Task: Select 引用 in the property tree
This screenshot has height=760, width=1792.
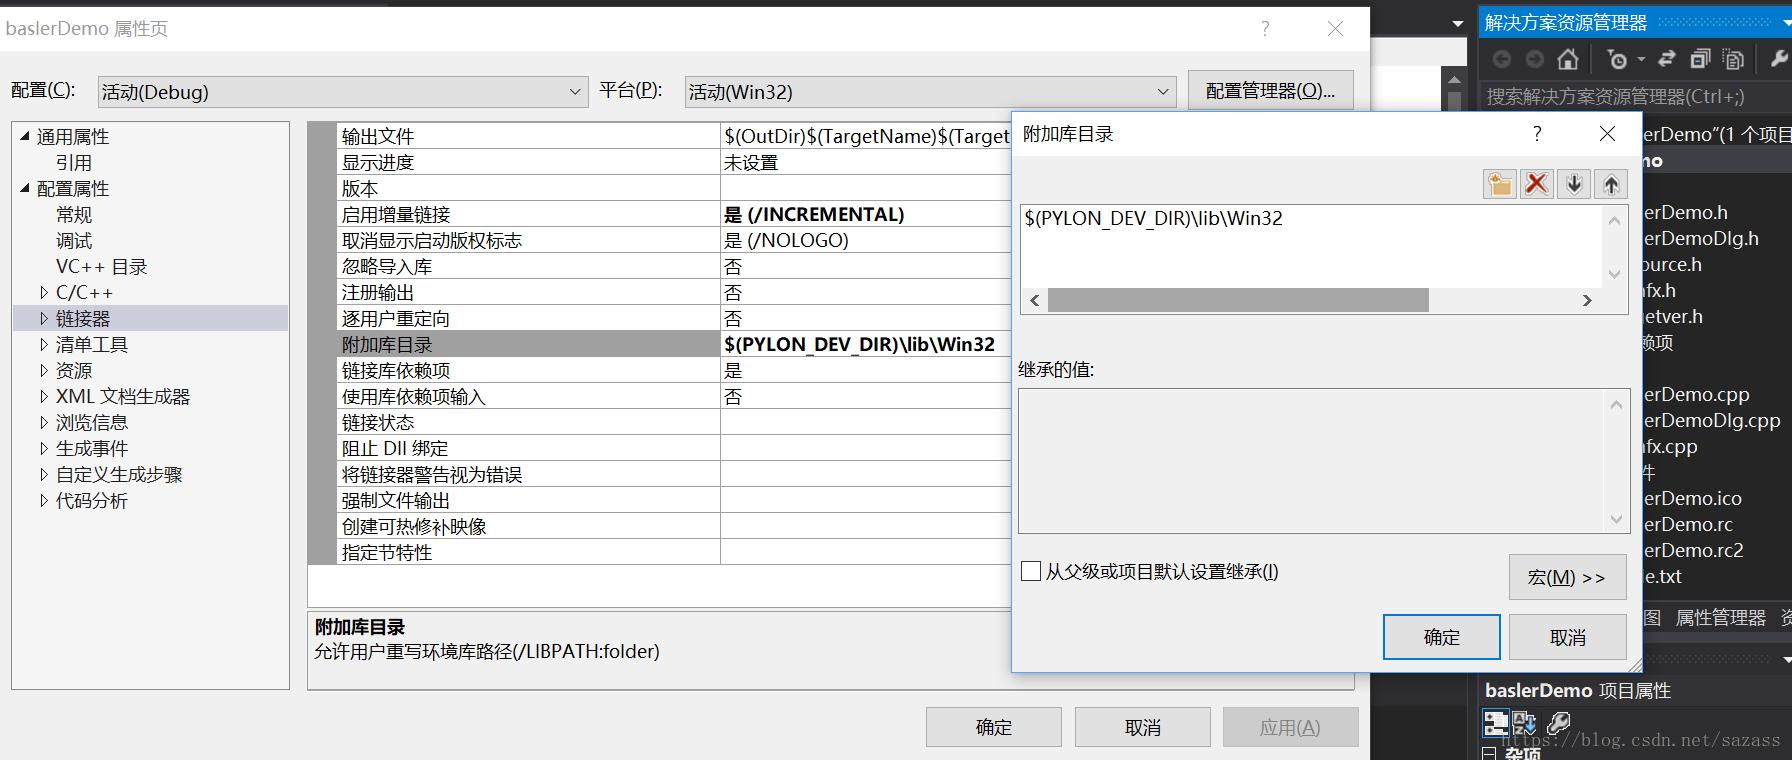Action: click(x=74, y=162)
